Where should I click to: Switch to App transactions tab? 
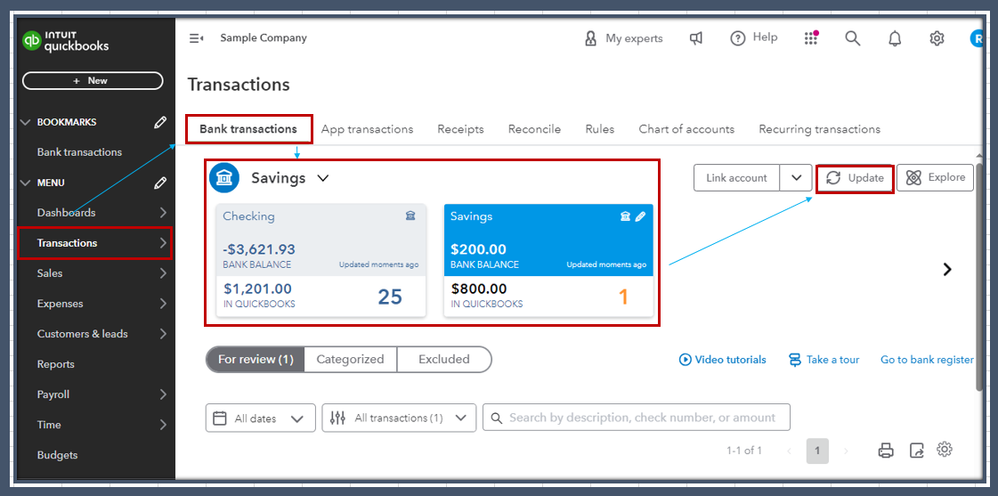(x=367, y=129)
